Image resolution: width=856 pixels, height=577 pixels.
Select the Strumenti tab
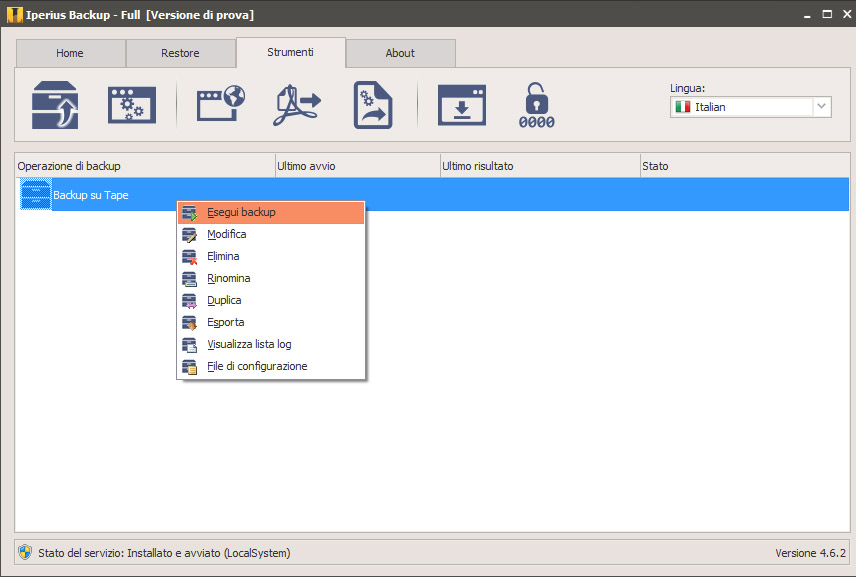tap(290, 52)
